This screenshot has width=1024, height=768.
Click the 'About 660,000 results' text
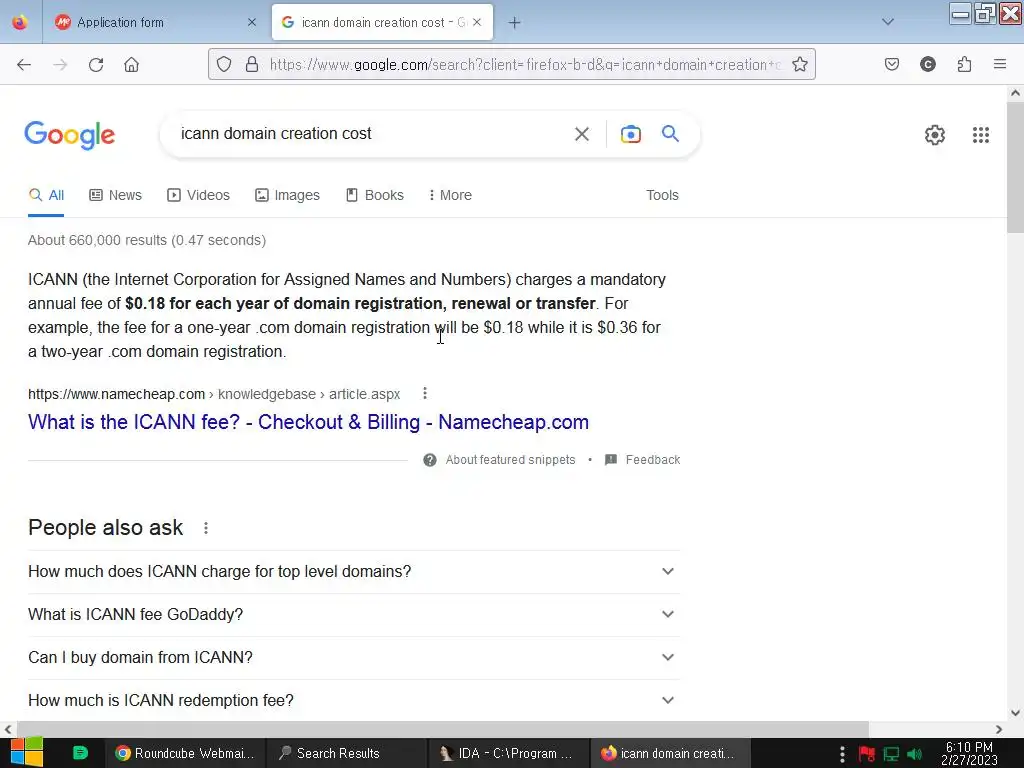147,240
